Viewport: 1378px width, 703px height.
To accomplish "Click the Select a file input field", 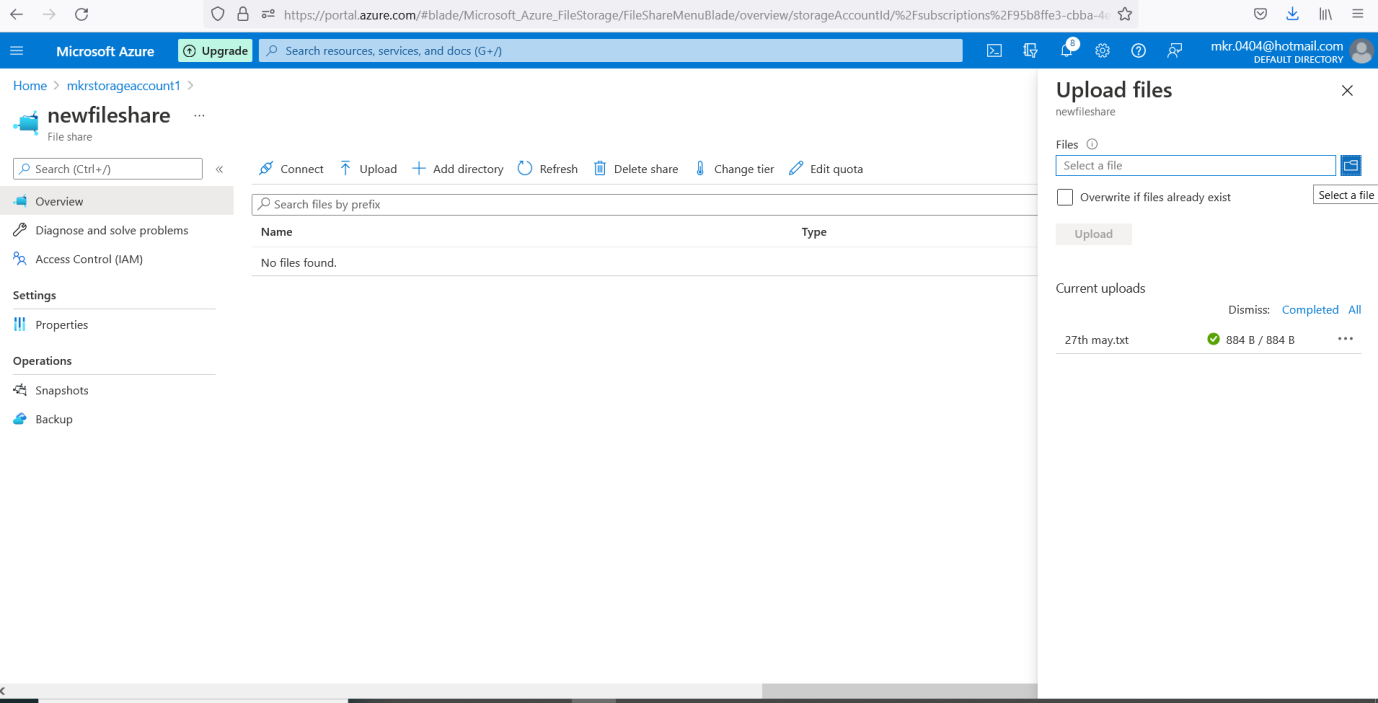I will pos(1196,165).
